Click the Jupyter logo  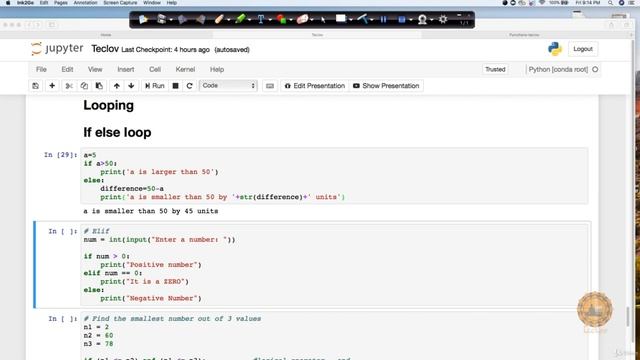[x=57, y=49]
